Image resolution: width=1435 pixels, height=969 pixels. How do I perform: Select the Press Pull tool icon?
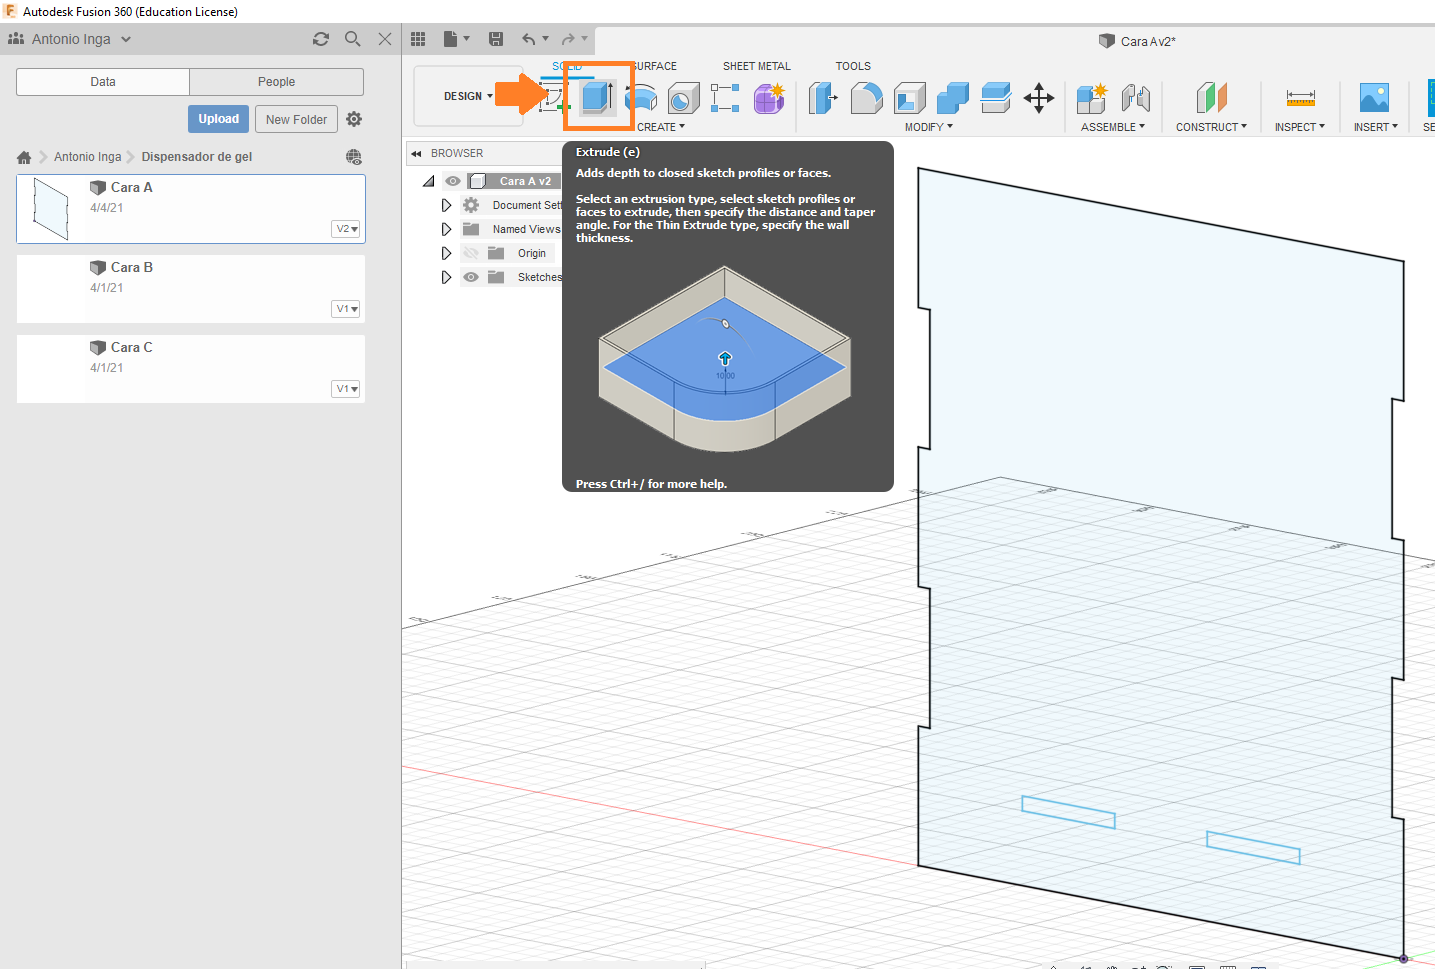pyautogui.click(x=822, y=98)
